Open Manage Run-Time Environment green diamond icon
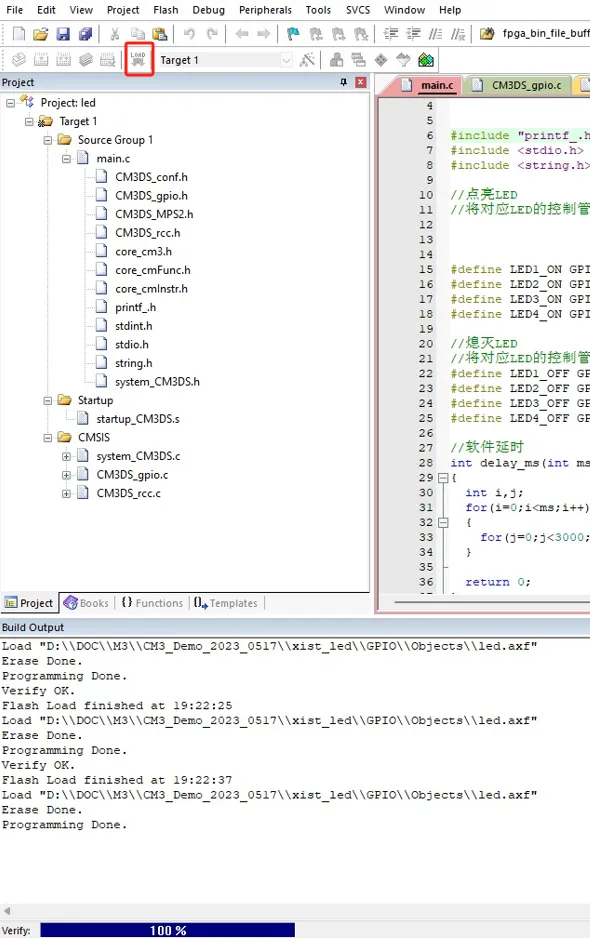This screenshot has height=938, width=590. (x=426, y=60)
